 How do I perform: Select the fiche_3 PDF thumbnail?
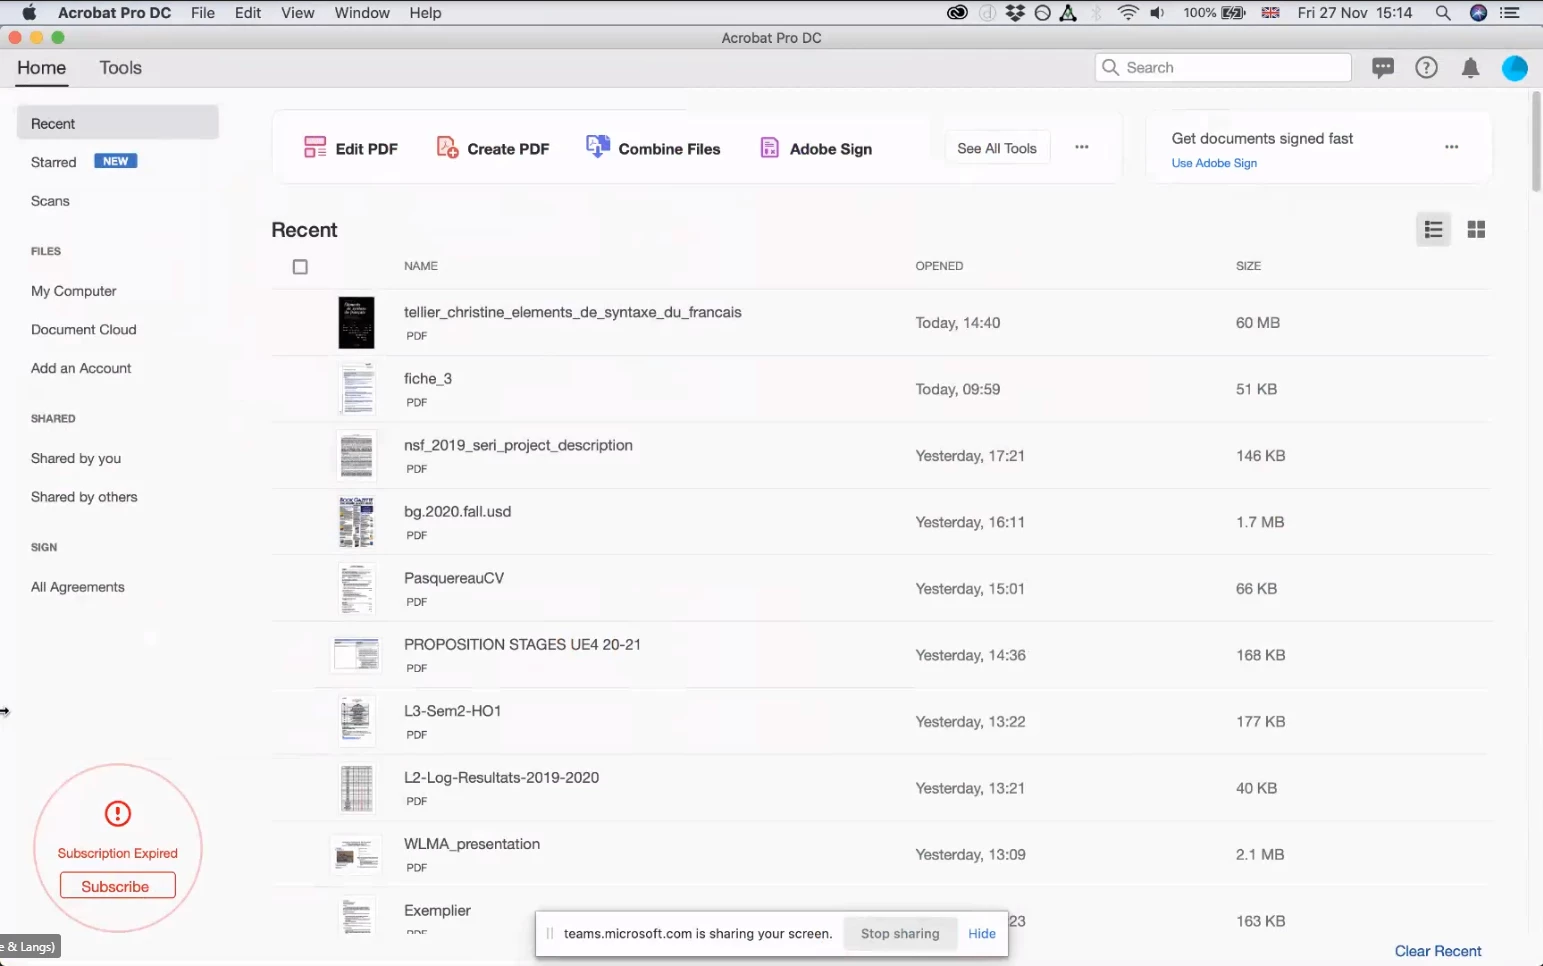click(357, 389)
